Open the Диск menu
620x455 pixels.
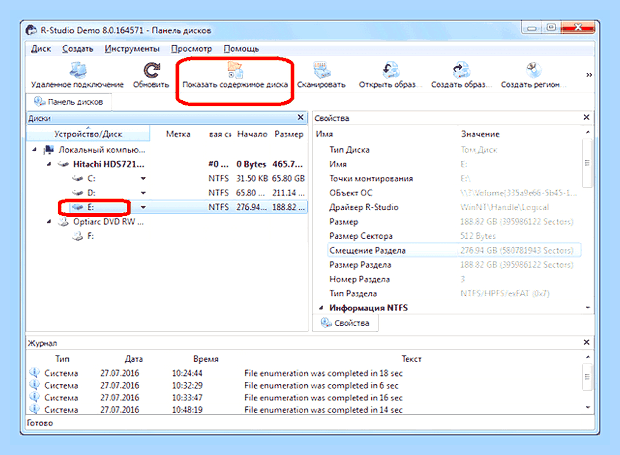(41, 49)
